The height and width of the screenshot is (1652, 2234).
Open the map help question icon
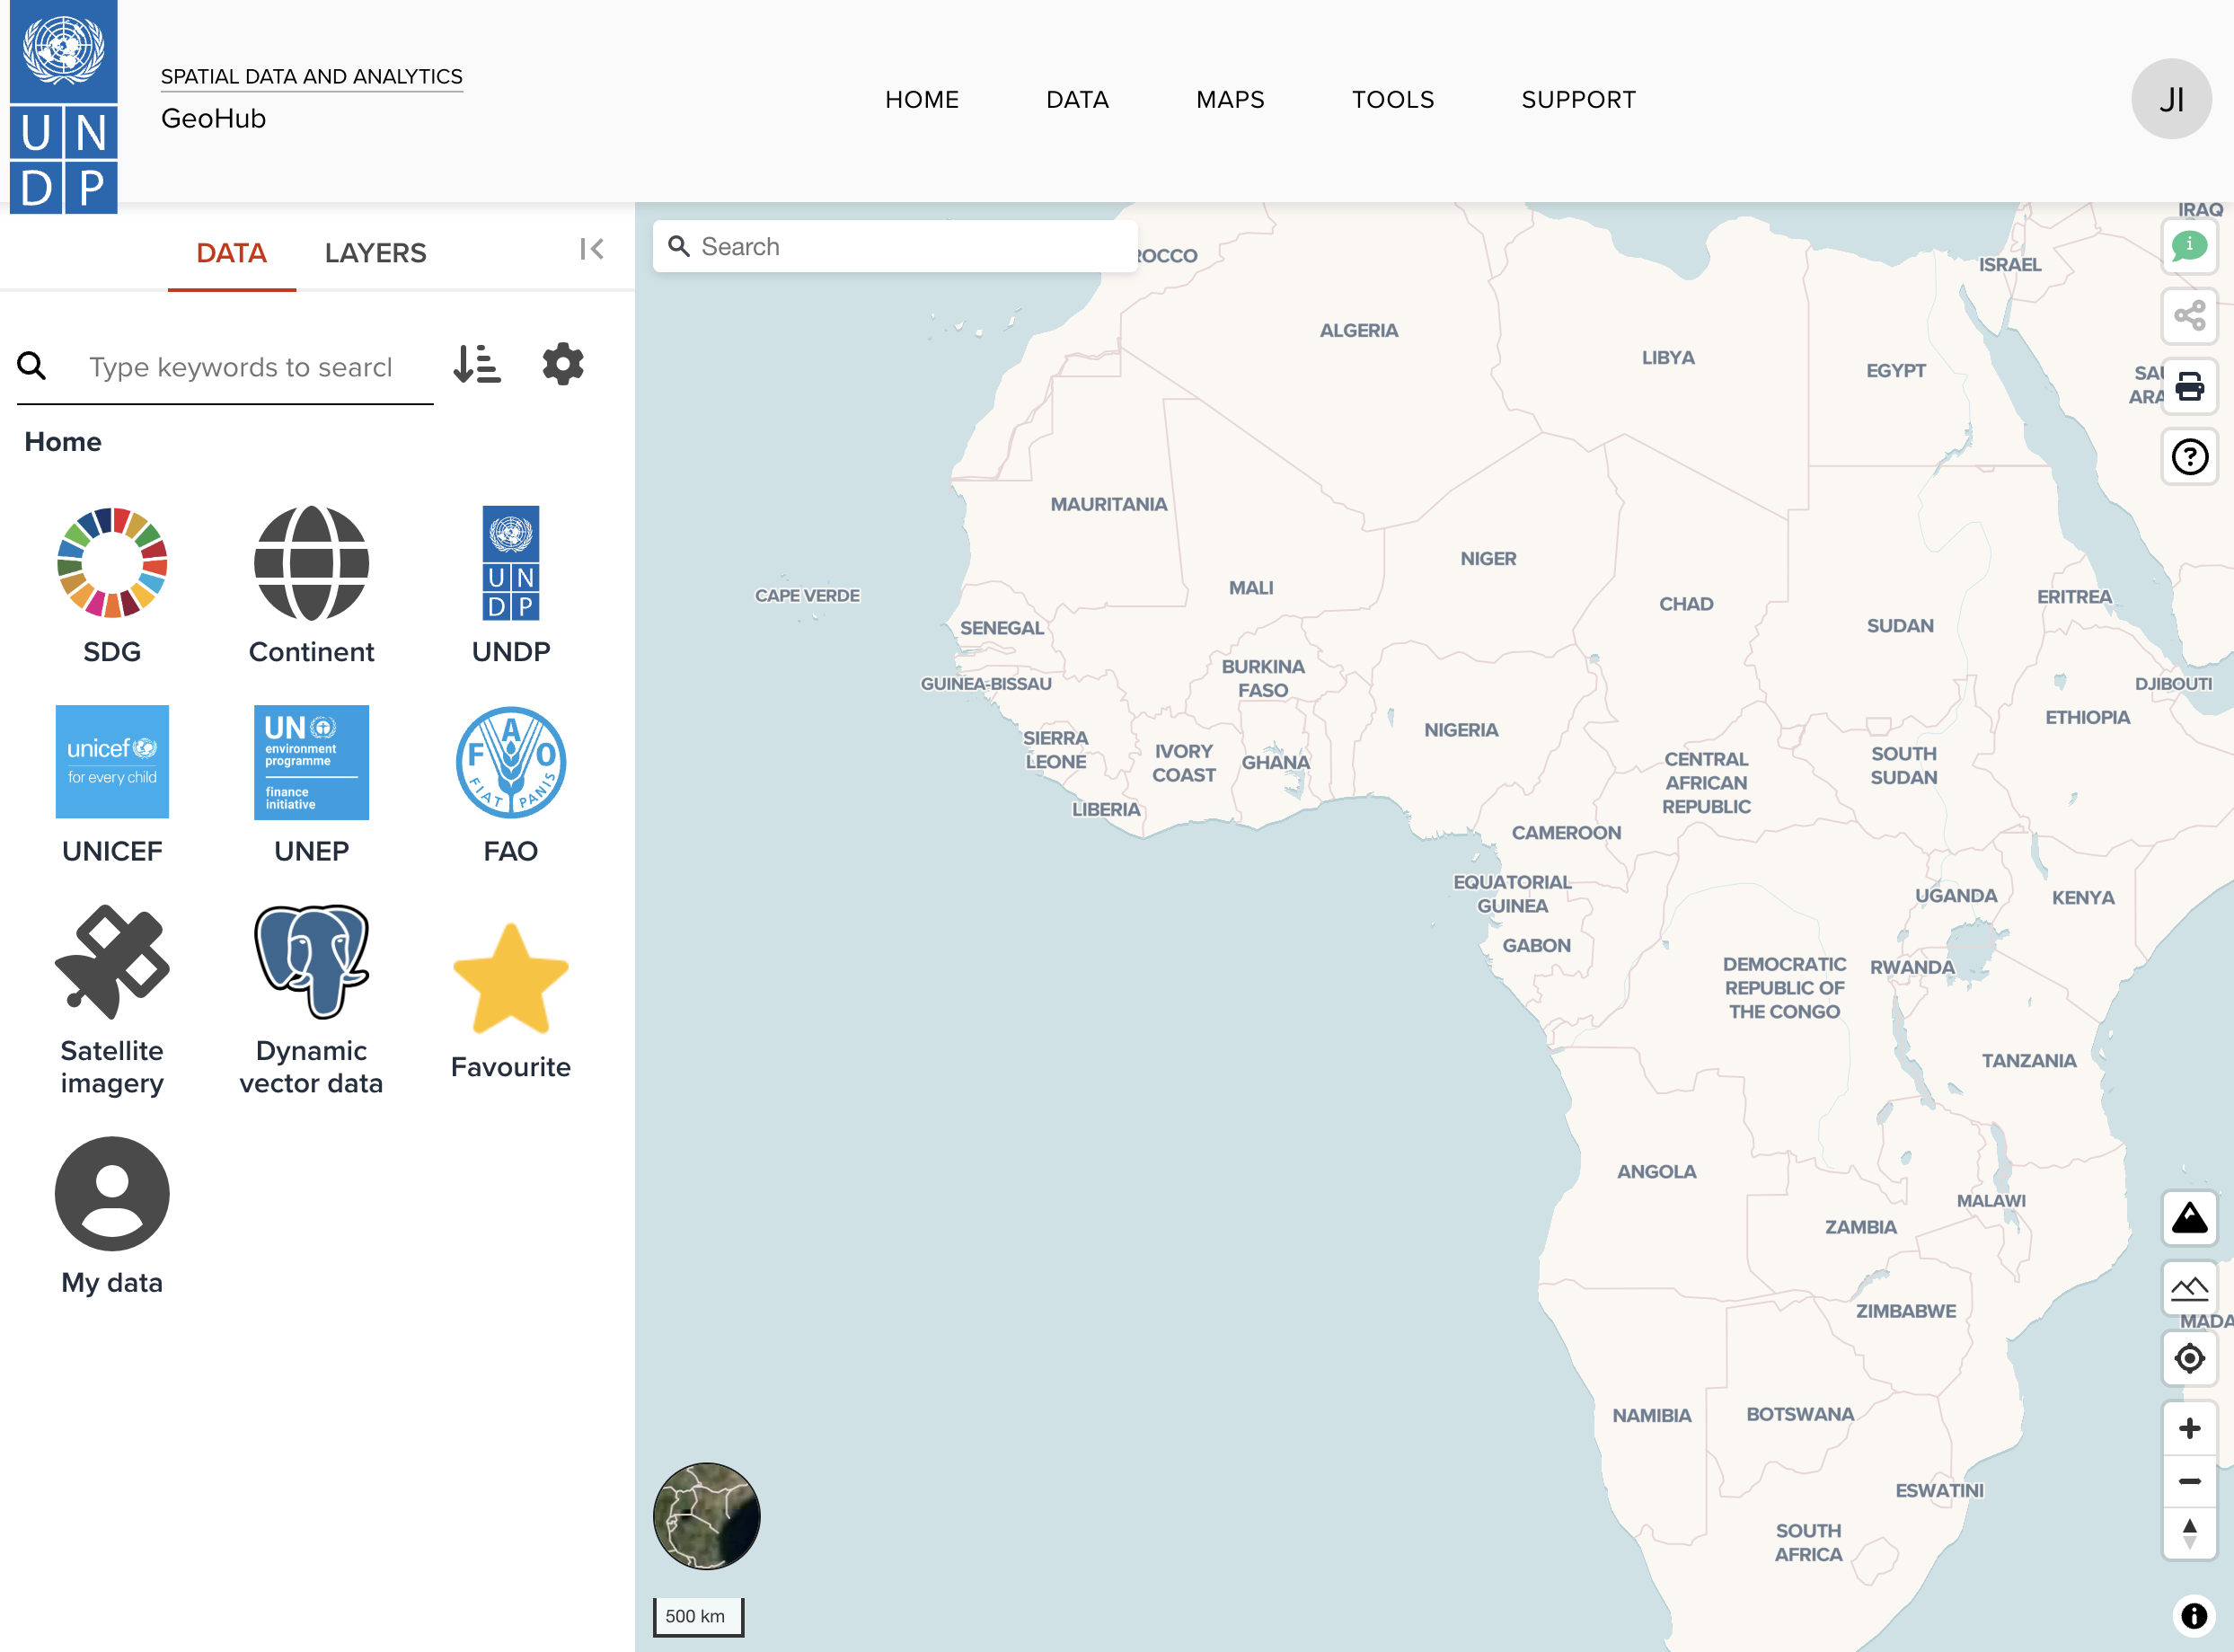pyautogui.click(x=2189, y=457)
